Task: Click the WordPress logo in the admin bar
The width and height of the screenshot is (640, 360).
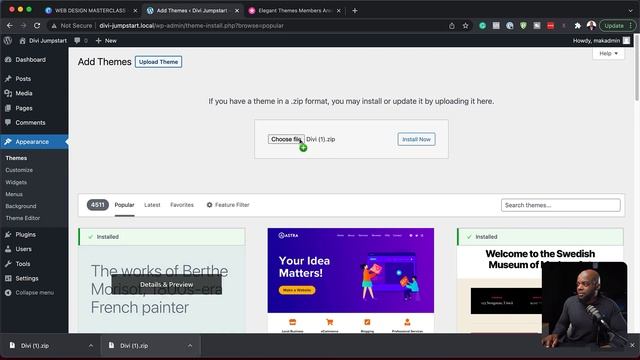Action: [8, 40]
